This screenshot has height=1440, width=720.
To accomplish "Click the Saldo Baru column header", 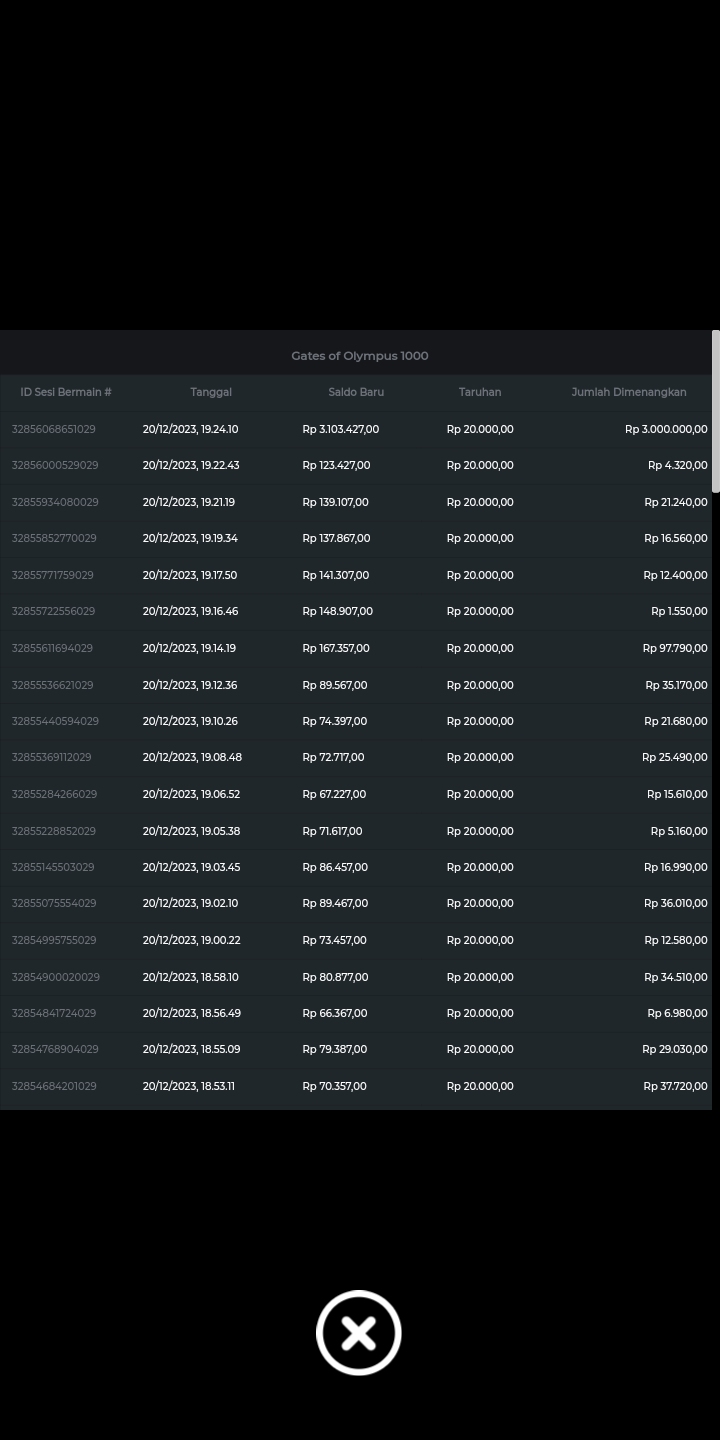I will (356, 392).
